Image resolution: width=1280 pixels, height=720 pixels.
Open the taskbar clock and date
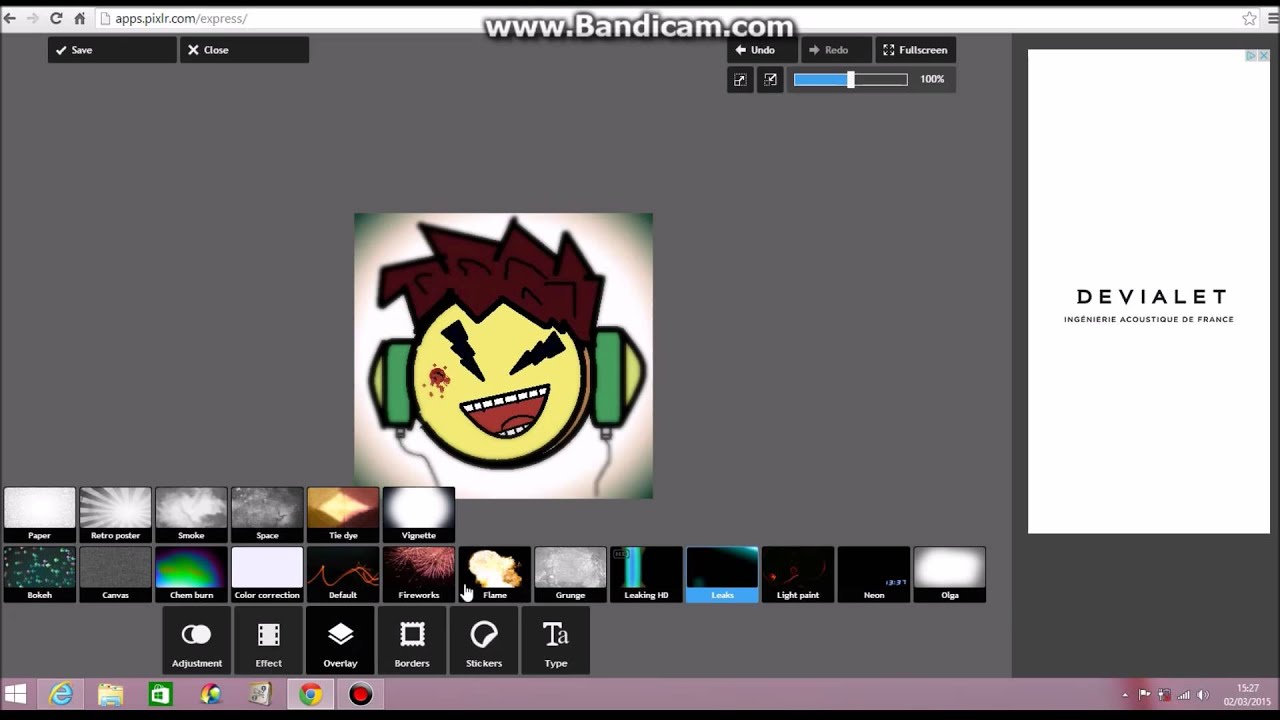coord(1247,695)
